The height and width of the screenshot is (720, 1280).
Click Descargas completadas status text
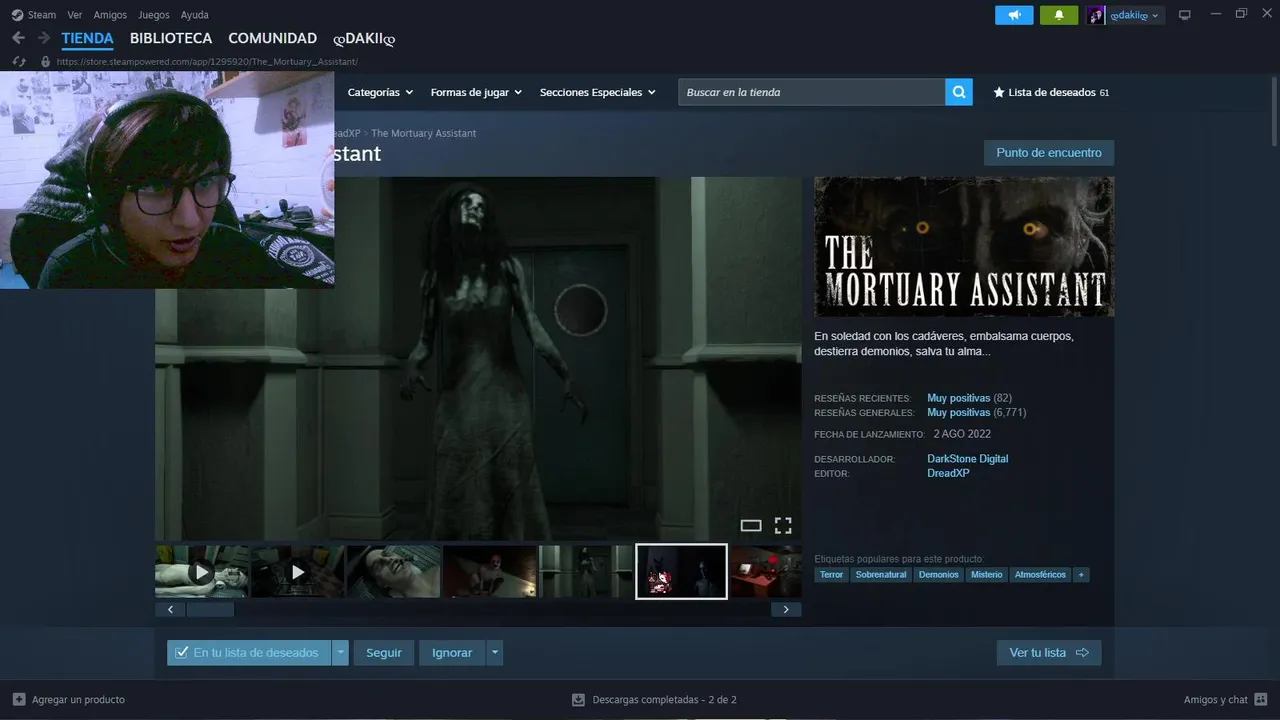pos(664,700)
